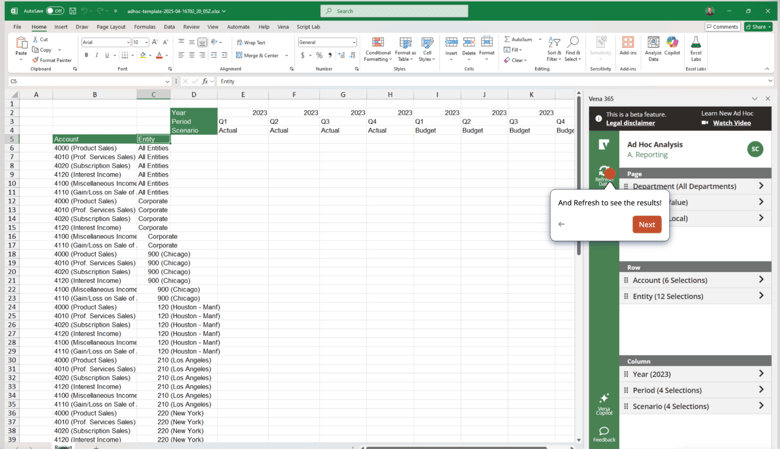The width and height of the screenshot is (780, 449).
Task: Open the Legal disclaimer link
Action: click(630, 123)
